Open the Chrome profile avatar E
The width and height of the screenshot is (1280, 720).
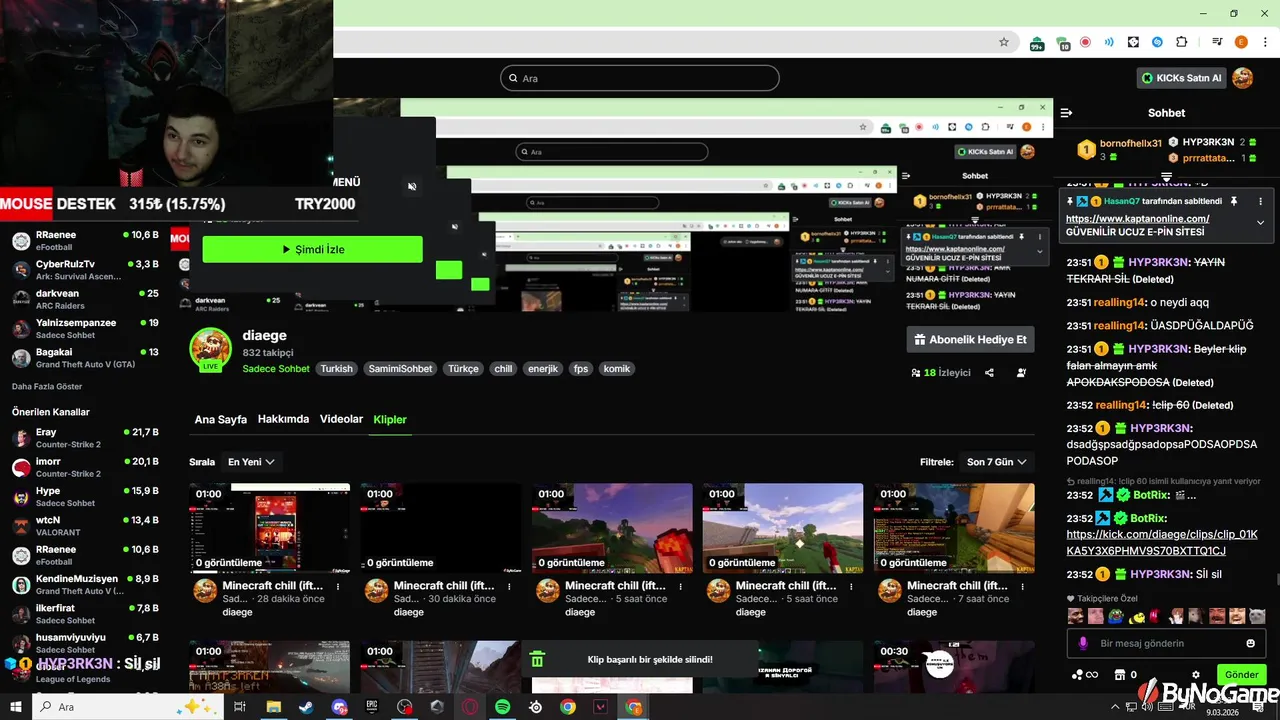(x=1241, y=42)
